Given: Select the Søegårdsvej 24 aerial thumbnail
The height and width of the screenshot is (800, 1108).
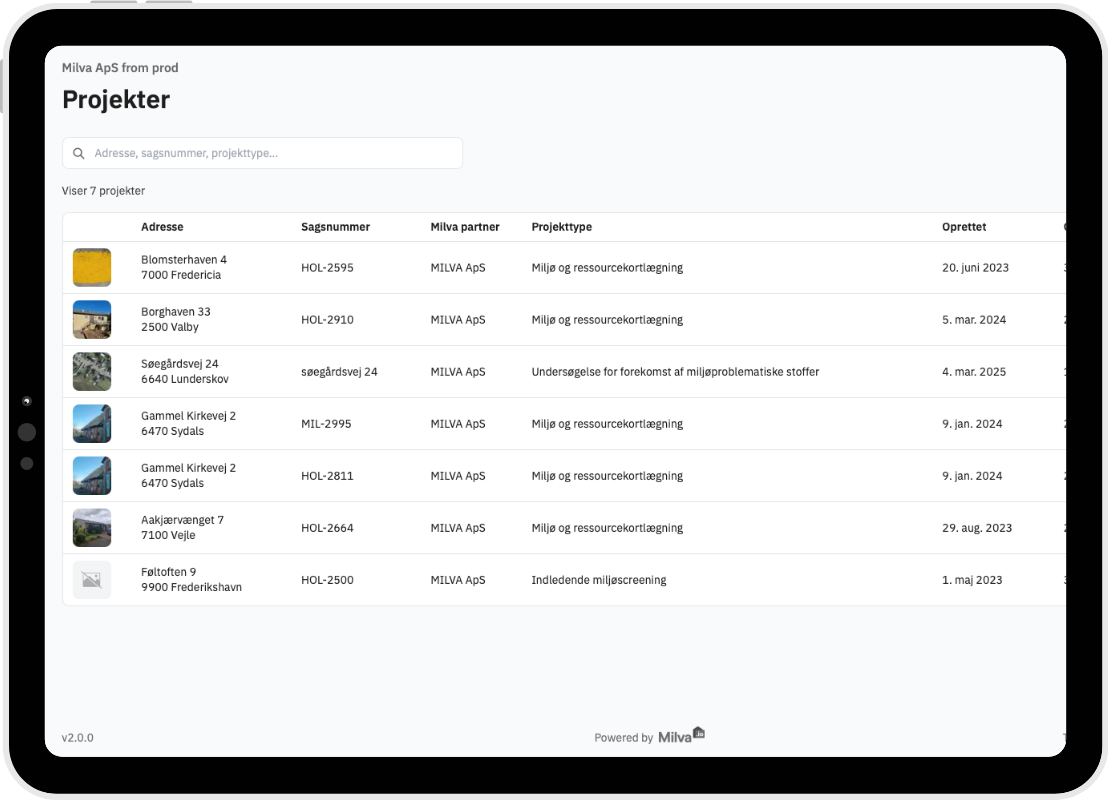Looking at the screenshot, I should [92, 372].
